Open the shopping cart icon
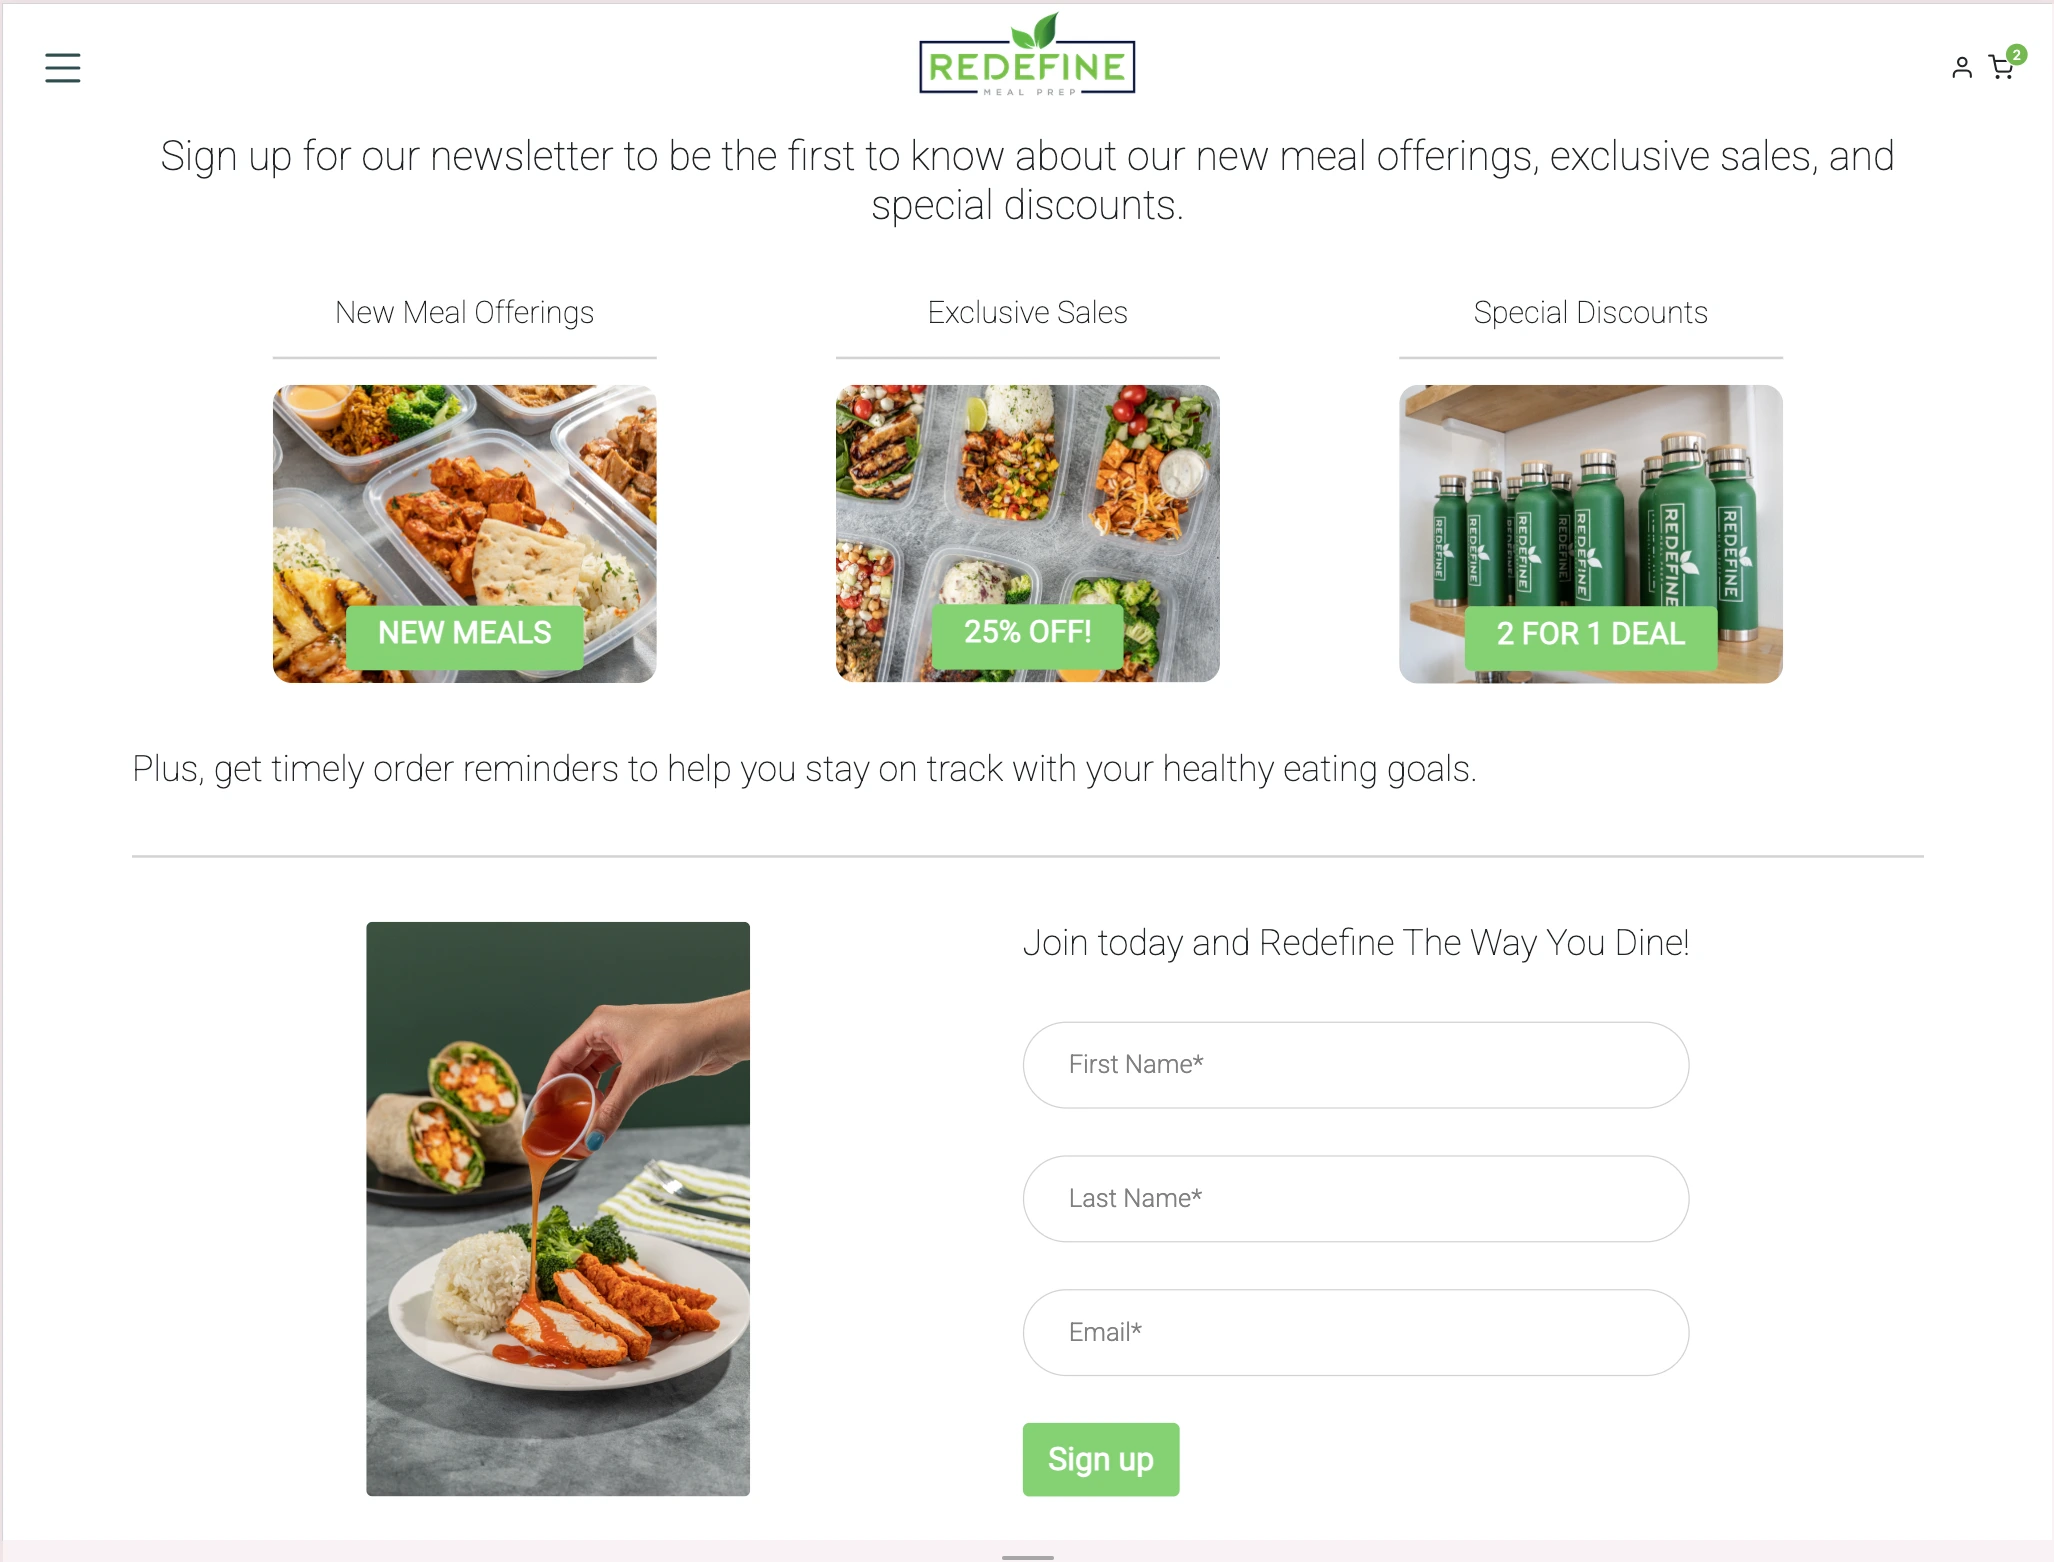Image resolution: width=2054 pixels, height=1562 pixels. pyautogui.click(x=2000, y=68)
